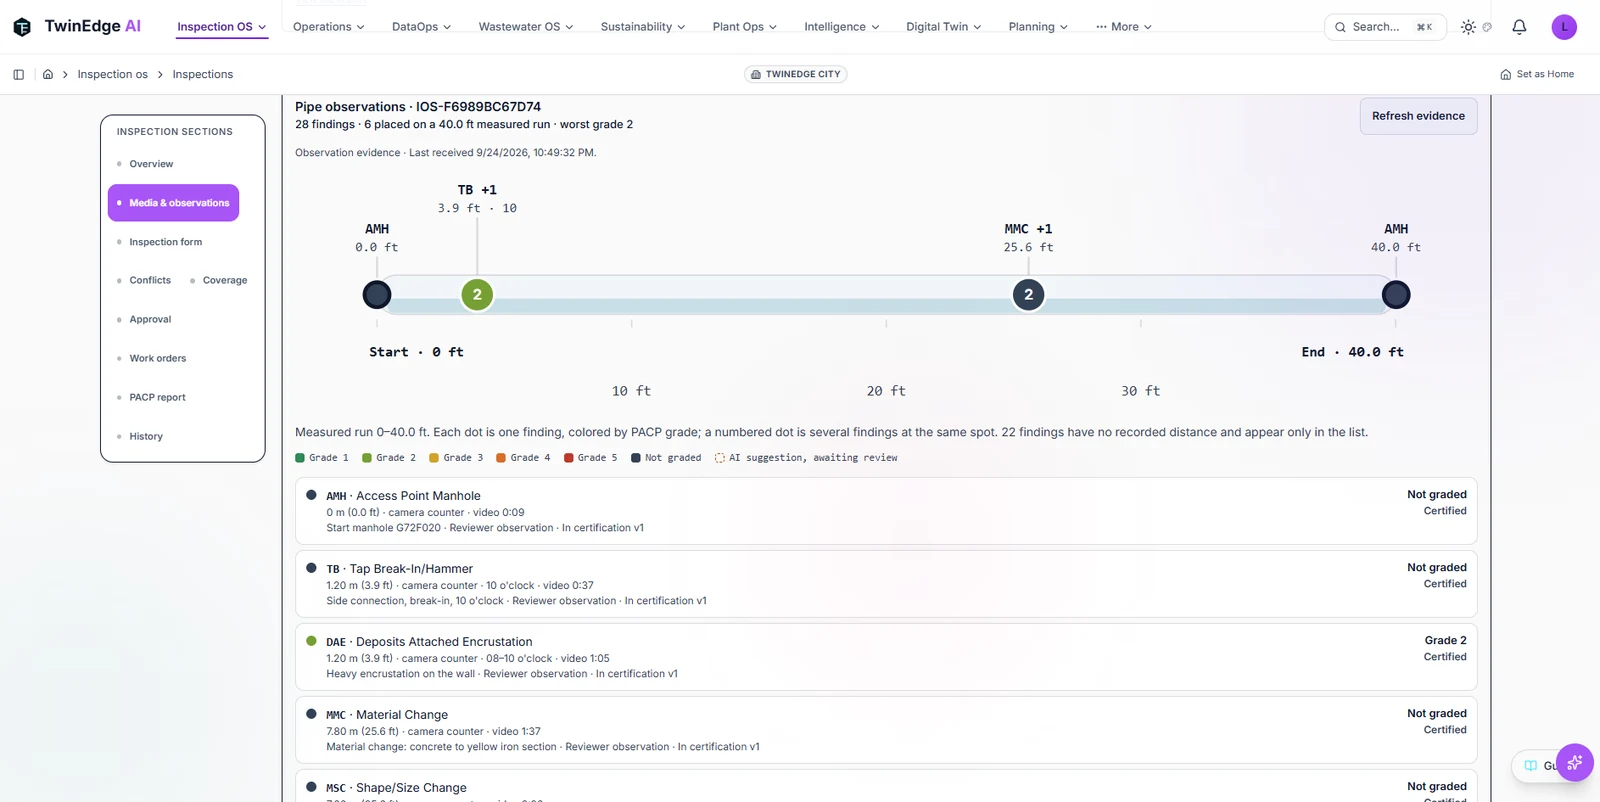Open the AI assistant sparkle button
This screenshot has height=802, width=1600.
1575,763
